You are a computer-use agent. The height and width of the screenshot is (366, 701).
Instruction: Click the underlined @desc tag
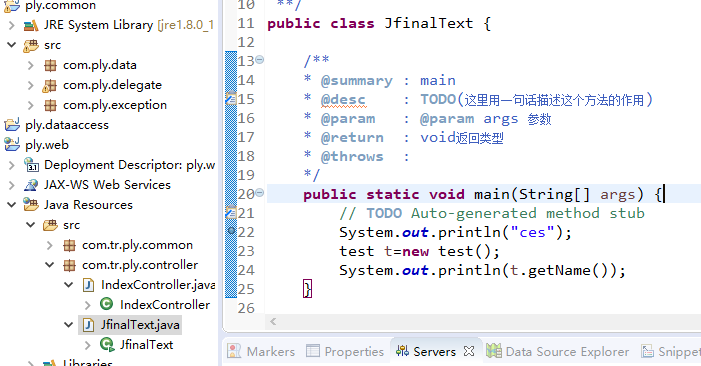point(343,100)
